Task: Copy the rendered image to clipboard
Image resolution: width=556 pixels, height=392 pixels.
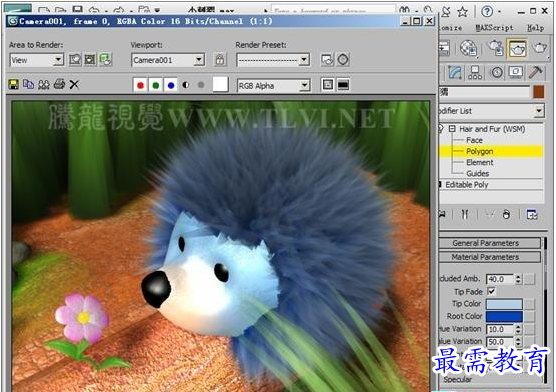Action: point(28,84)
